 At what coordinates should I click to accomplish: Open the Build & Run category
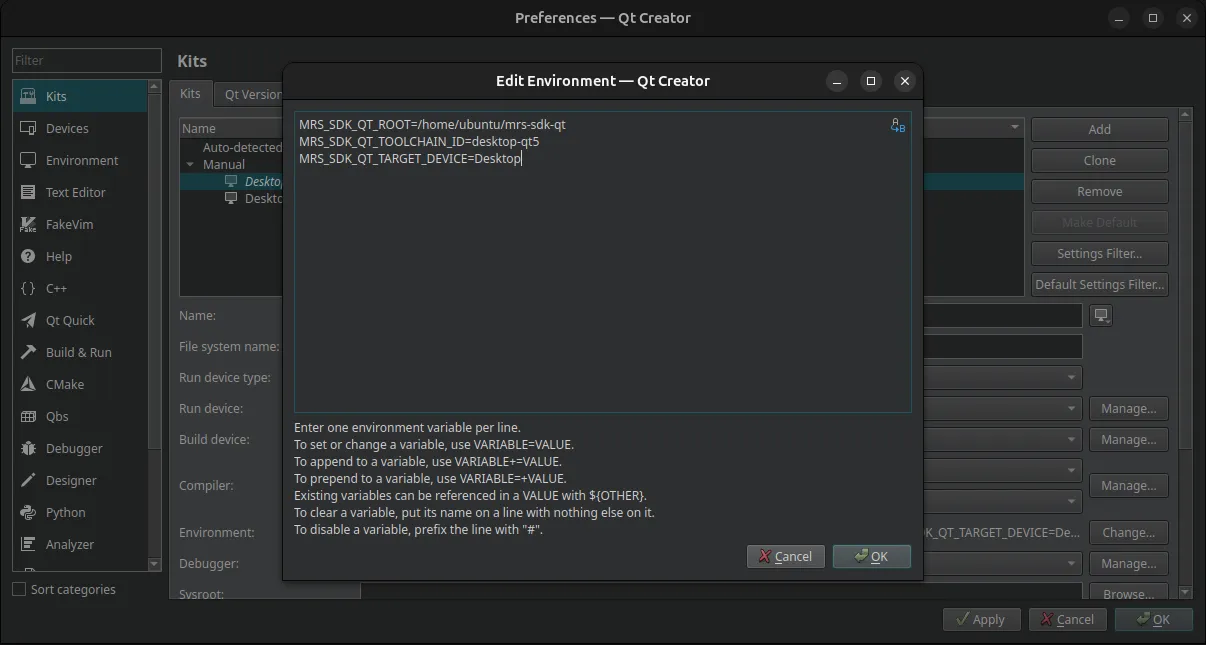click(x=80, y=352)
